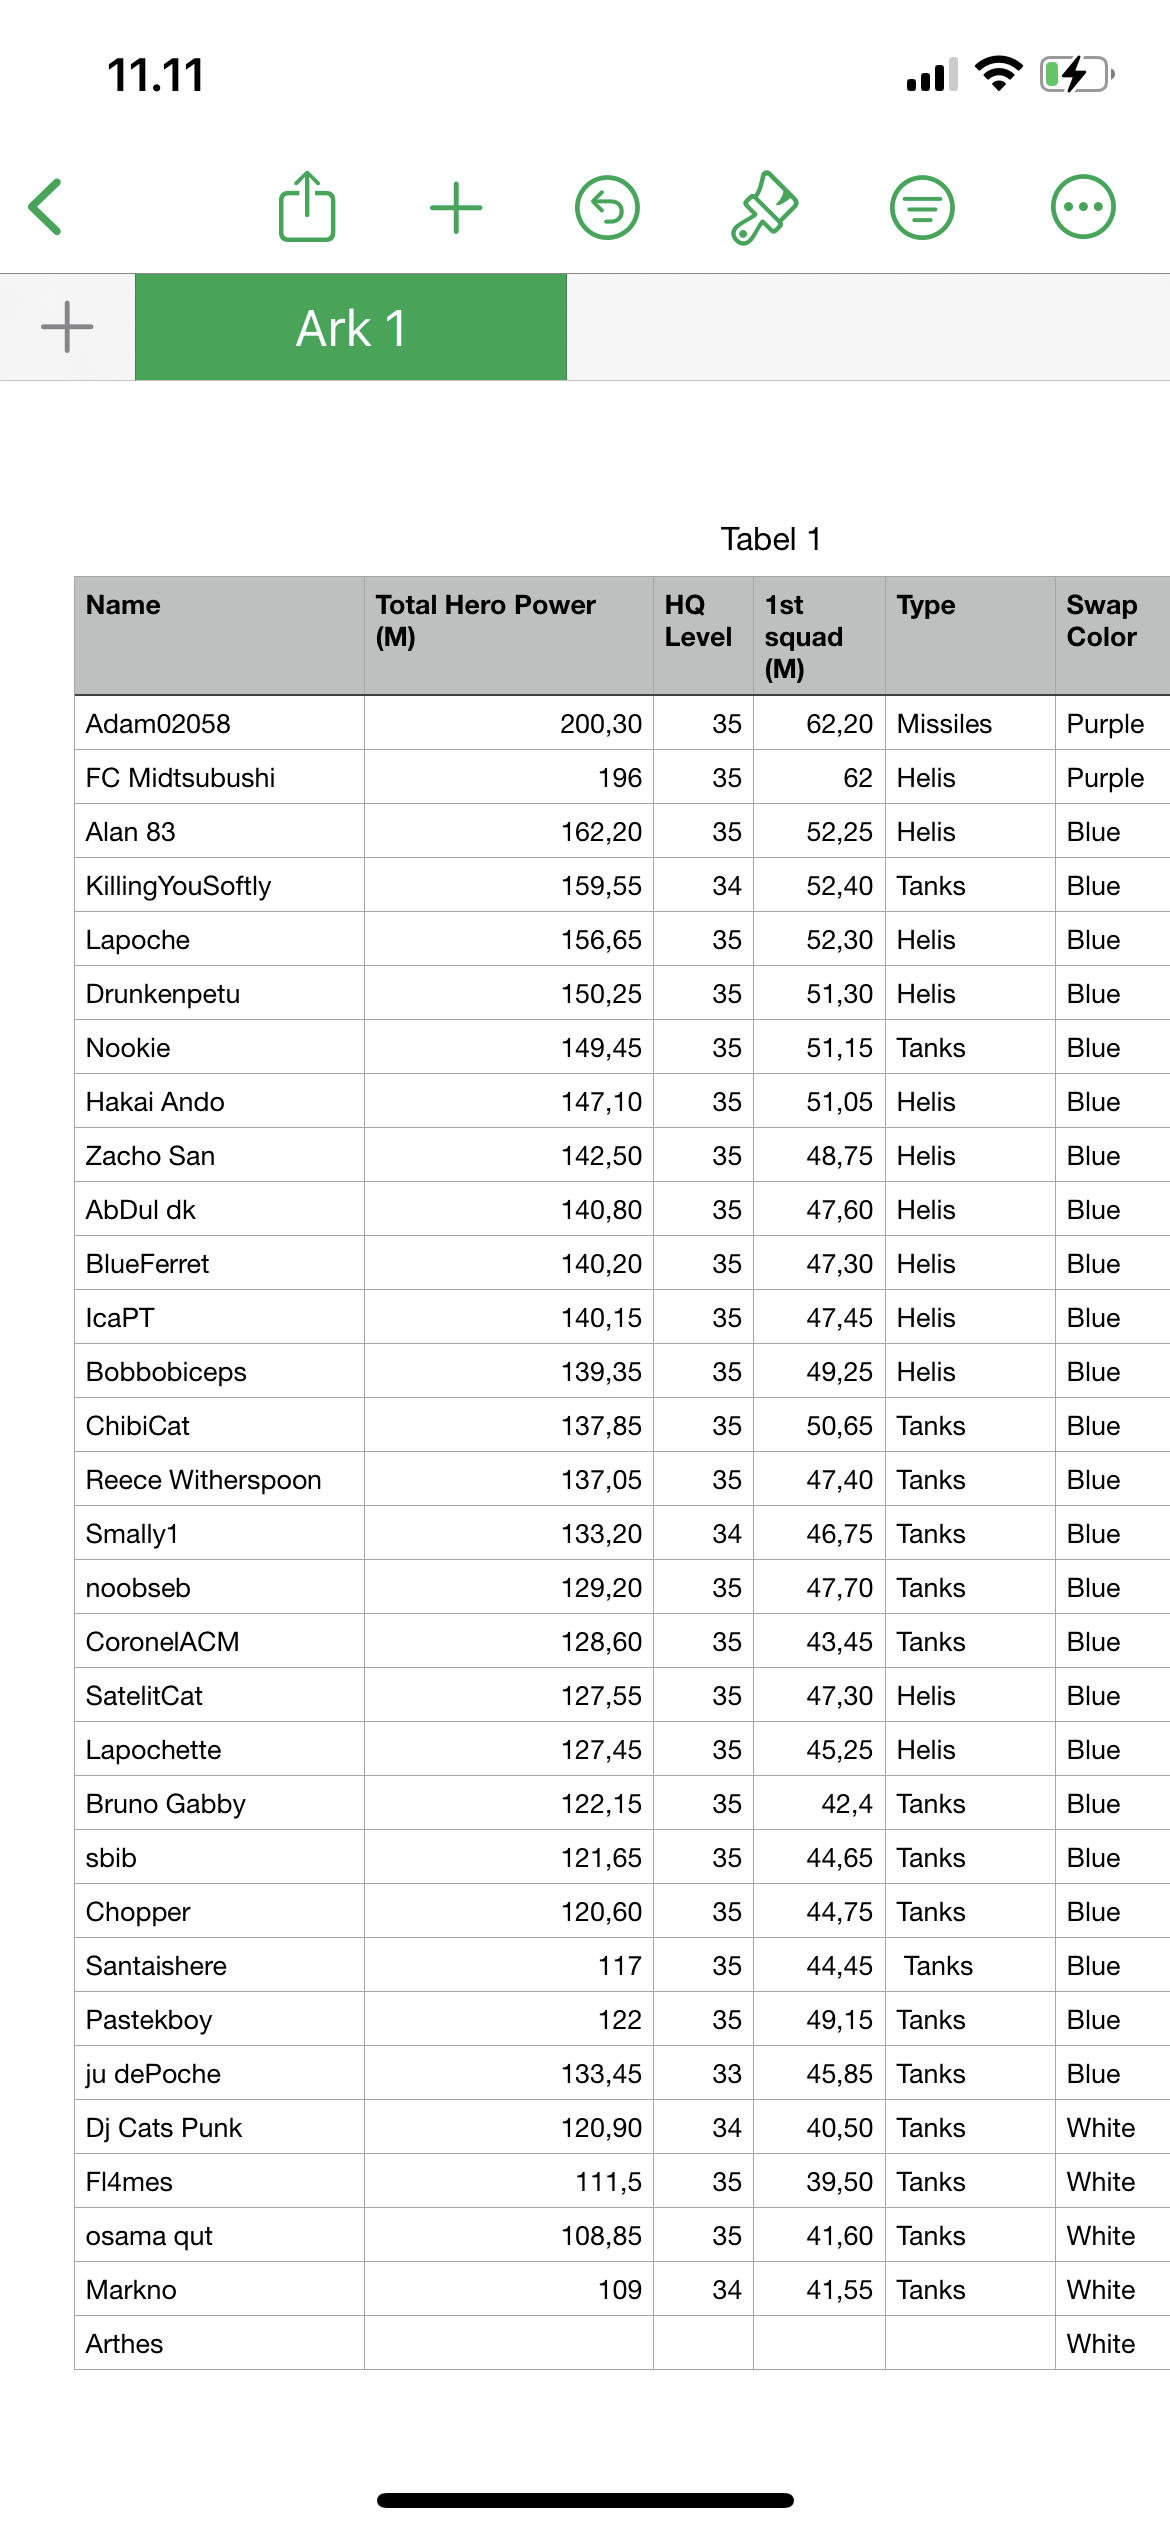Image resolution: width=1170 pixels, height=2532 pixels.
Task: Select the Tabel 1 title
Action: coord(771,539)
